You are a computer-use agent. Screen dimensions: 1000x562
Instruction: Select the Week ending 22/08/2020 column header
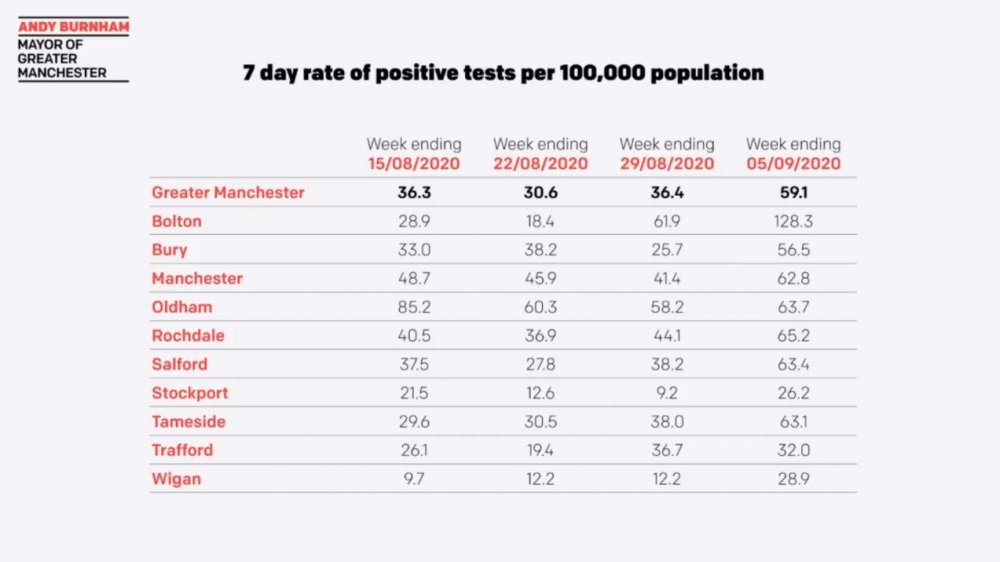pyautogui.click(x=540, y=154)
